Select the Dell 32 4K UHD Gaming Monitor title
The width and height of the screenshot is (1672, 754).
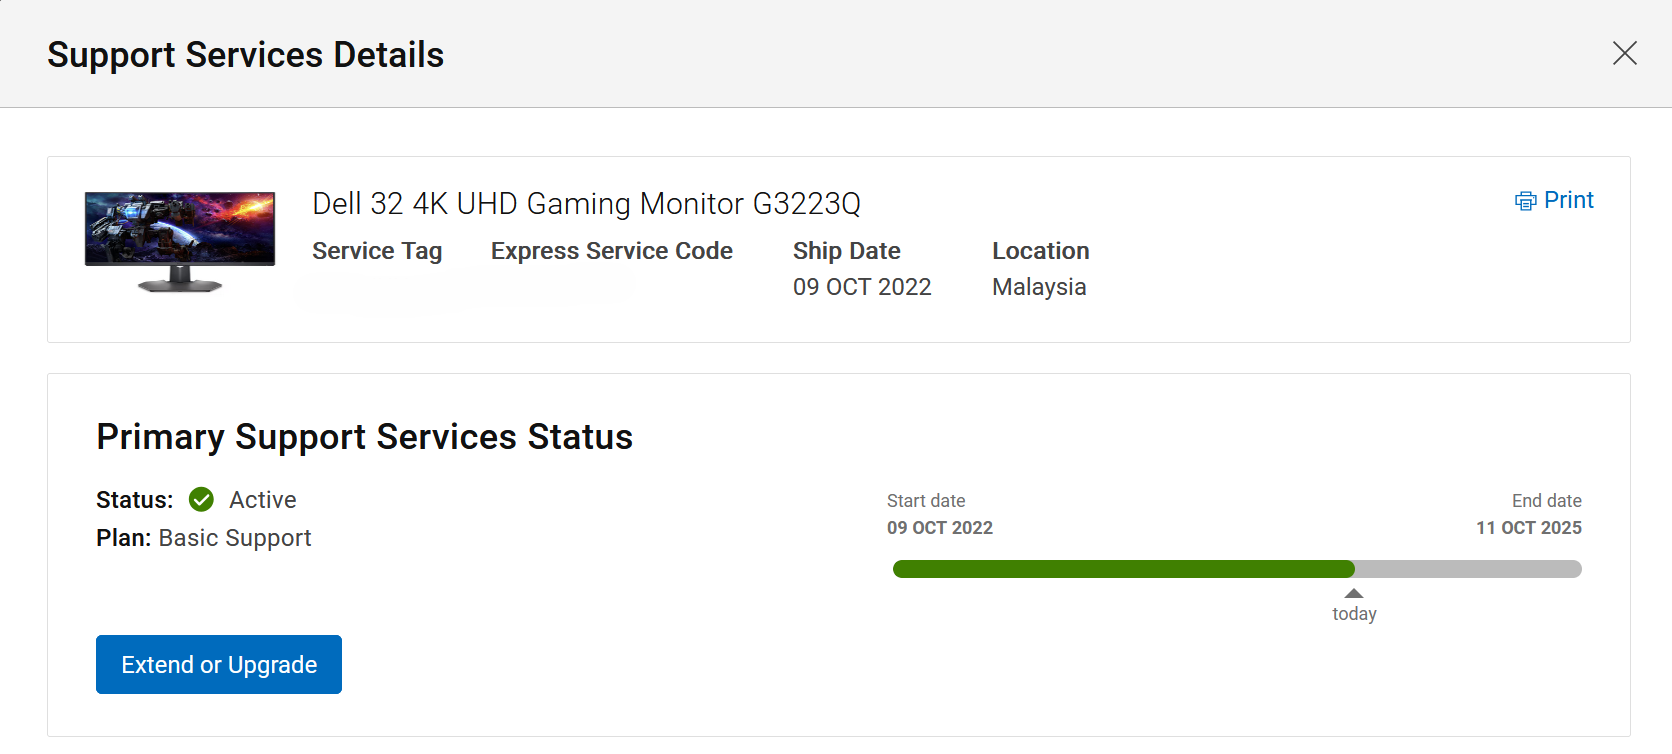pyautogui.click(x=586, y=204)
